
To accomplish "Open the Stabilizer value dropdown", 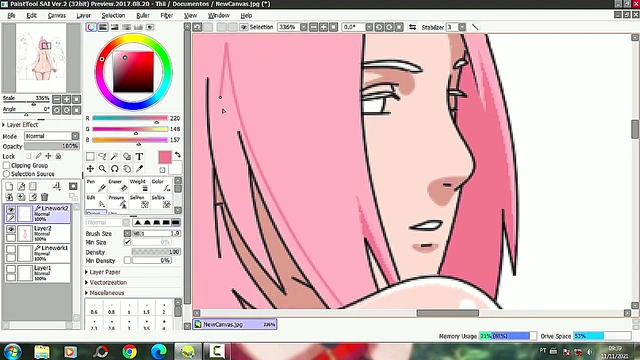I will tap(462, 27).
